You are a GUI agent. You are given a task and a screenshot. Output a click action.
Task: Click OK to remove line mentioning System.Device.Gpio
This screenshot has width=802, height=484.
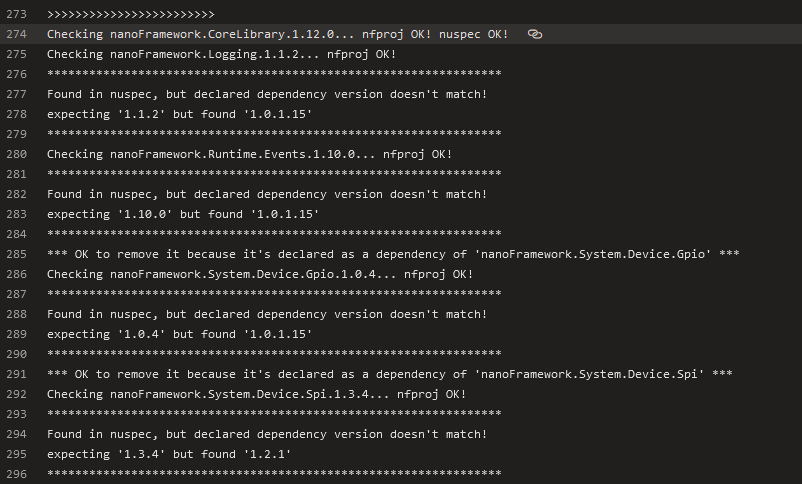click(393, 254)
